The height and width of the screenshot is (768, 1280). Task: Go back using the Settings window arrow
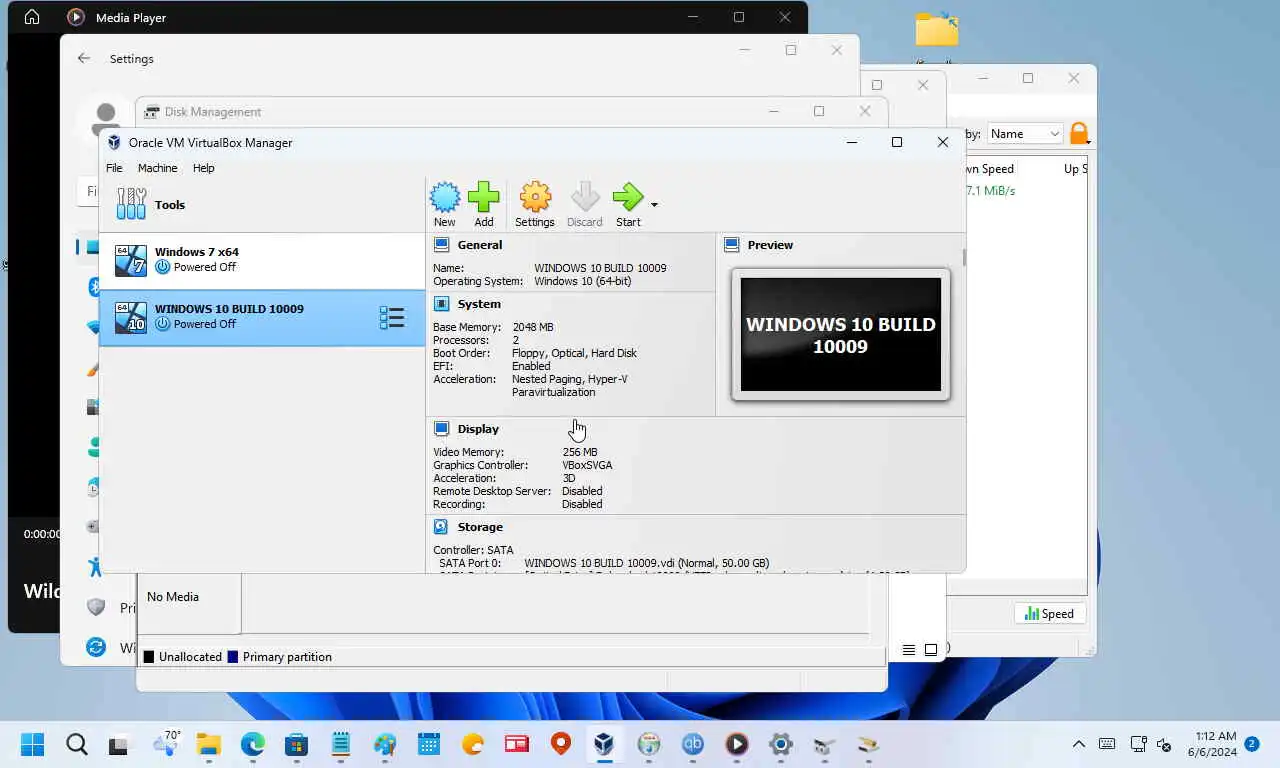84,58
